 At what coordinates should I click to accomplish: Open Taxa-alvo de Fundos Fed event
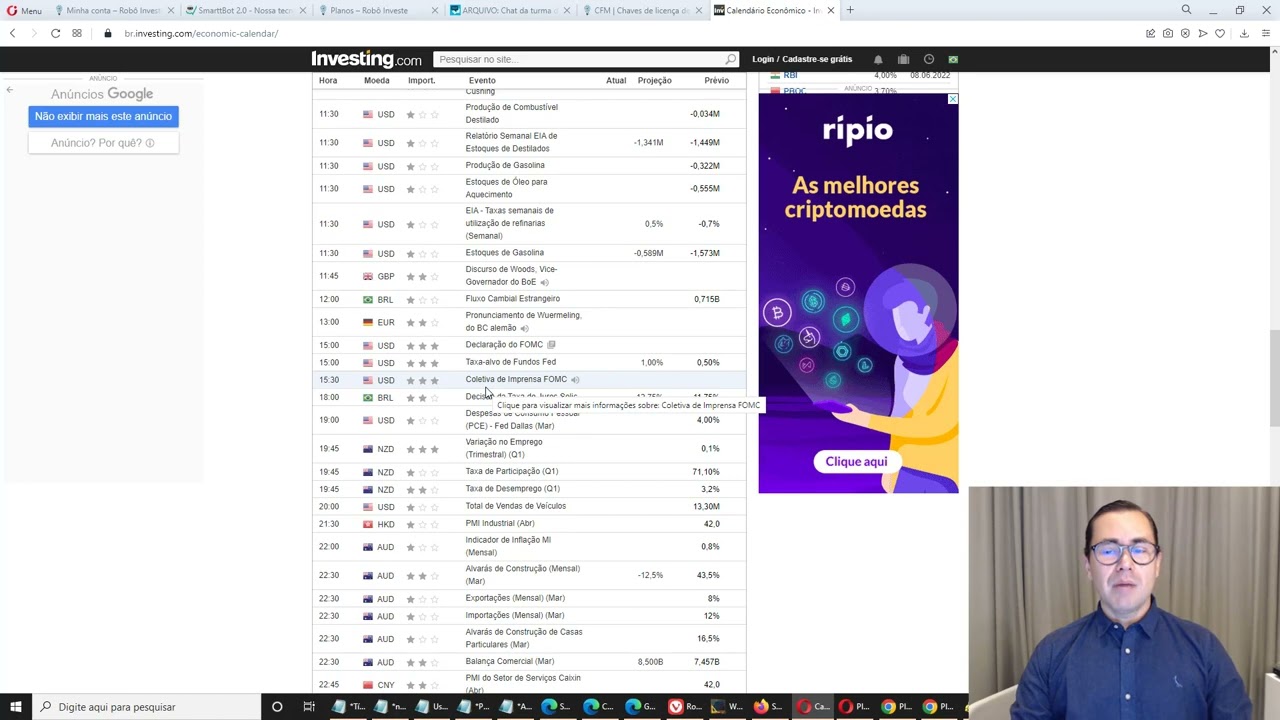(510, 362)
